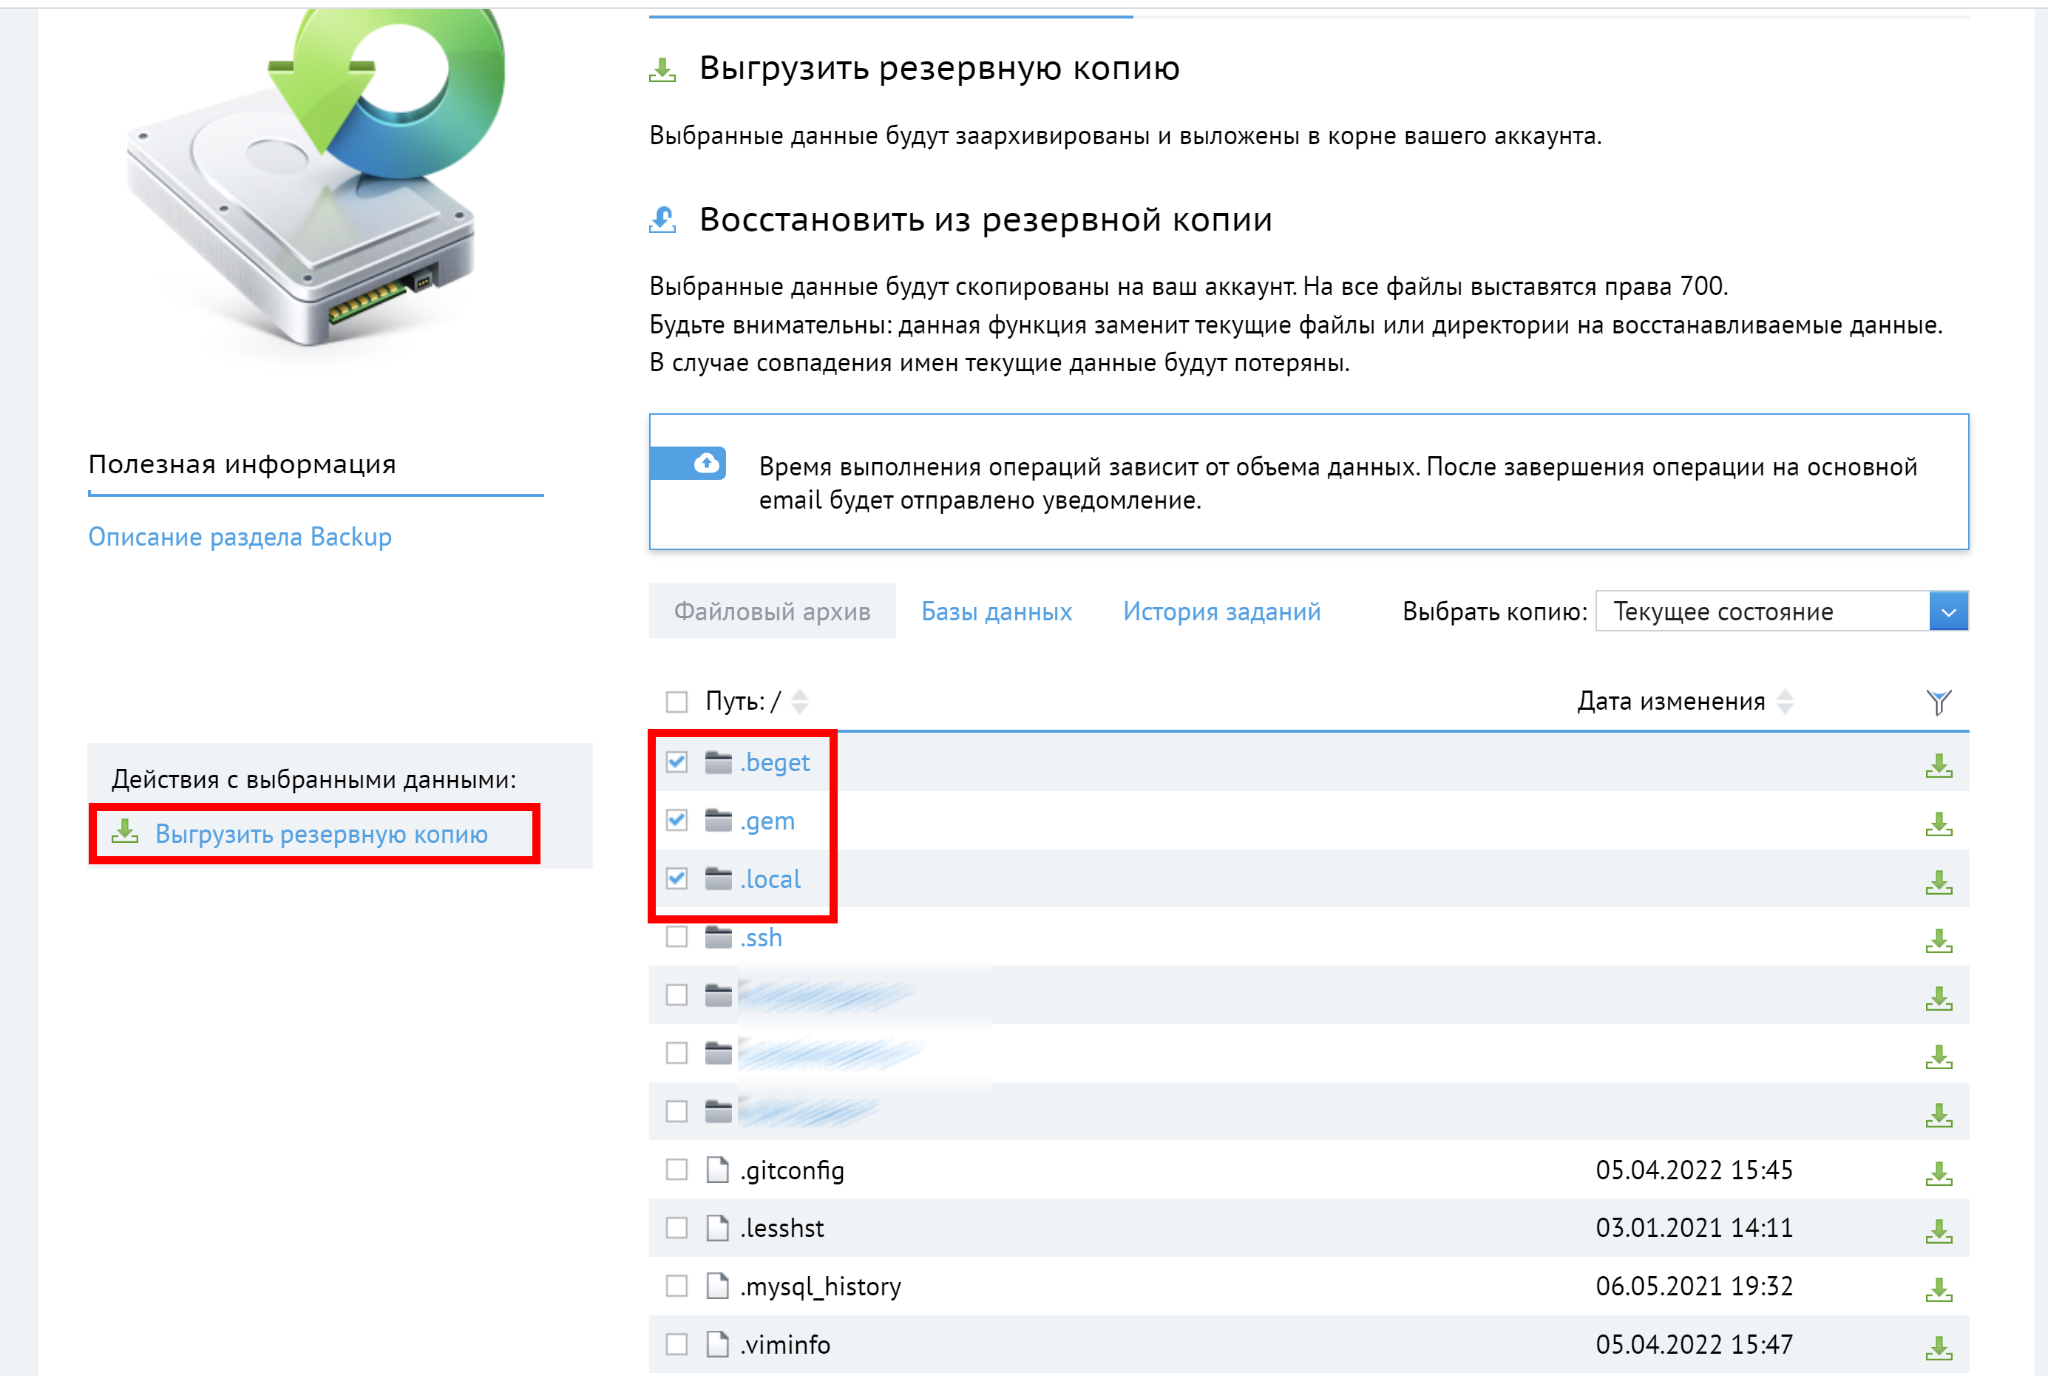
Task: Click download icon for .mysql_history row
Action: click(x=1938, y=1290)
